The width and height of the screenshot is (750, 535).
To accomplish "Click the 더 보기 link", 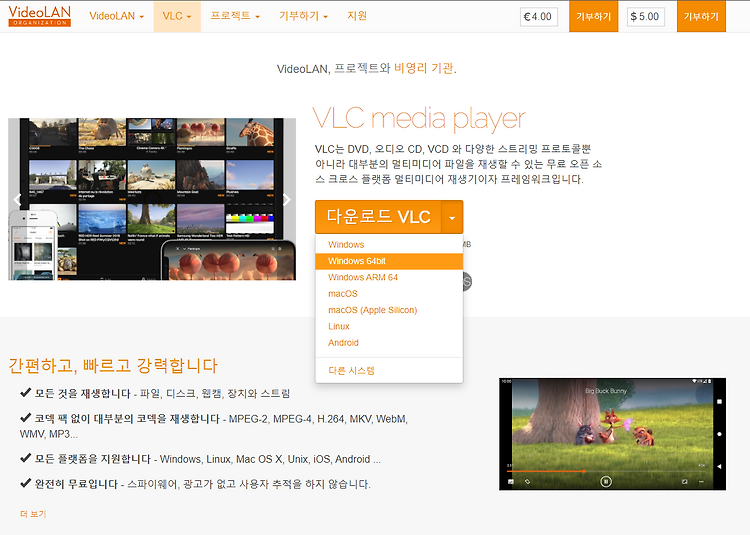I will point(33,514).
